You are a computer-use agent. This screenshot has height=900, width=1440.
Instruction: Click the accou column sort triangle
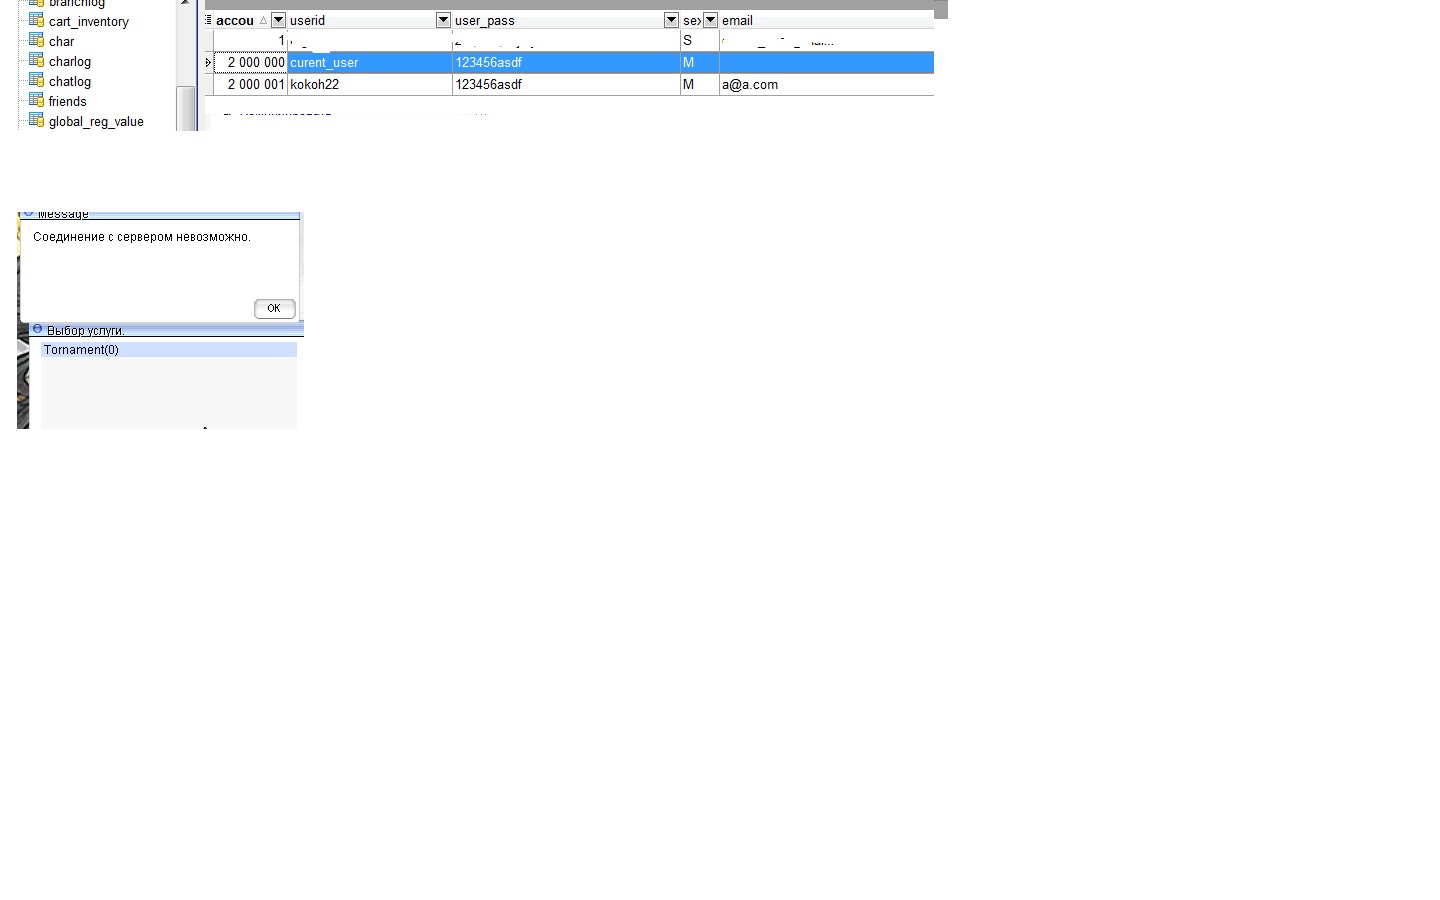point(263,20)
